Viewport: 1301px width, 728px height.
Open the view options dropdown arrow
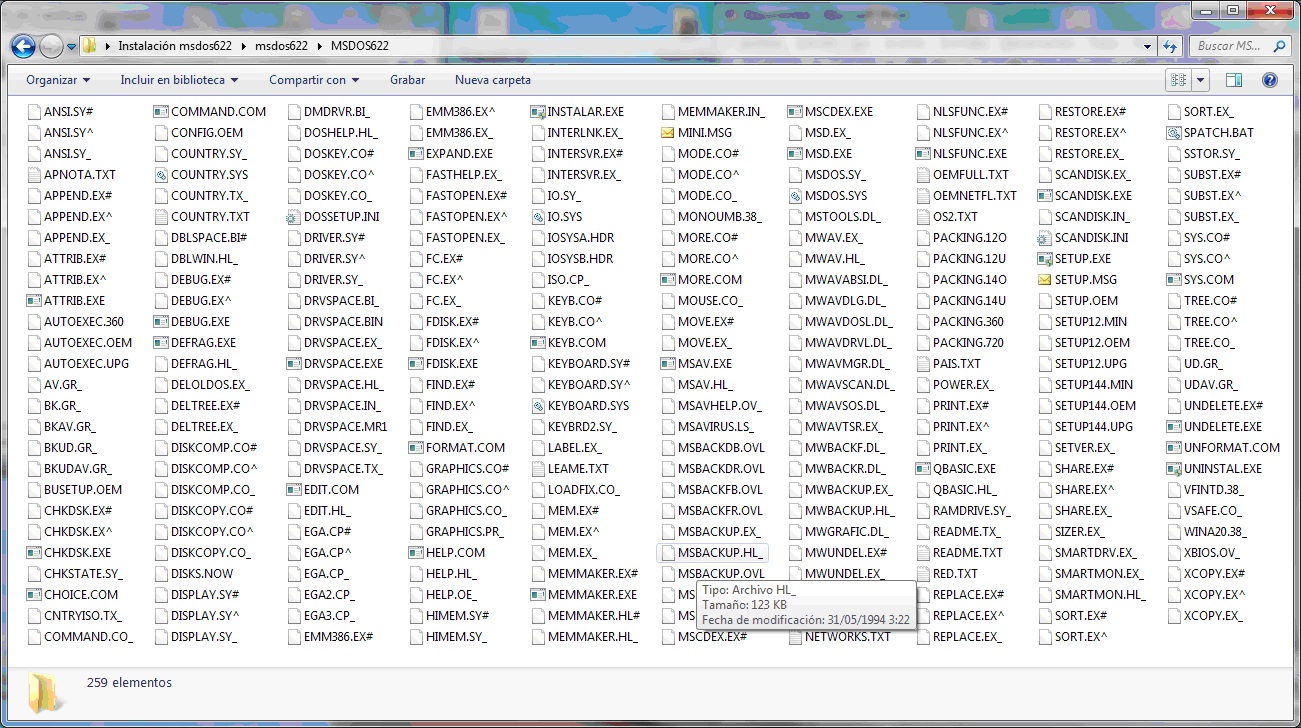tap(1200, 80)
